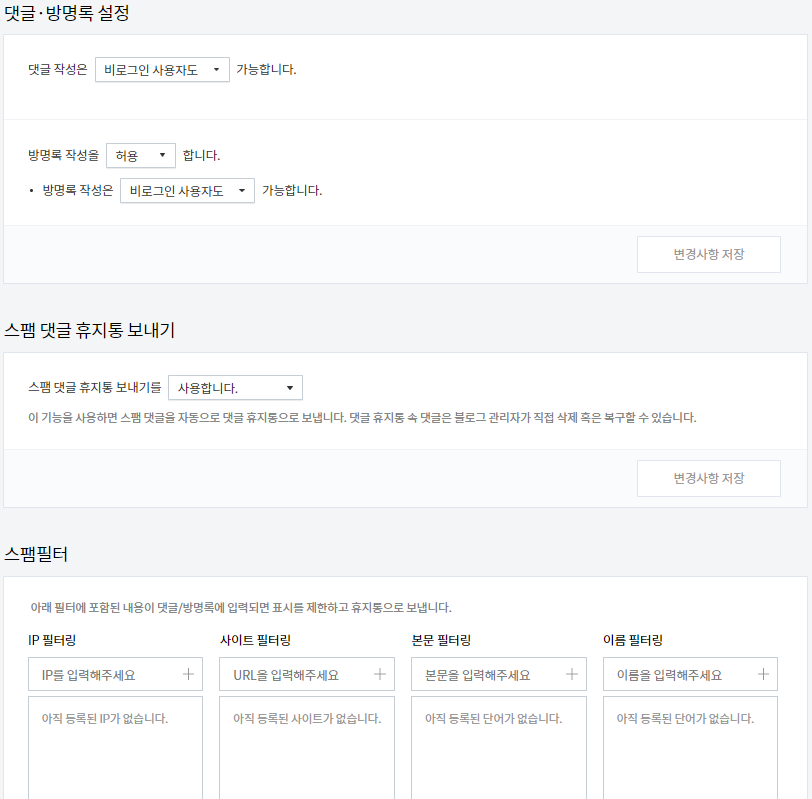The image size is (812, 799).
Task: Open the 방명록 작성은 비로그인 사용자도 dropdown
Action: pyautogui.click(x=187, y=191)
